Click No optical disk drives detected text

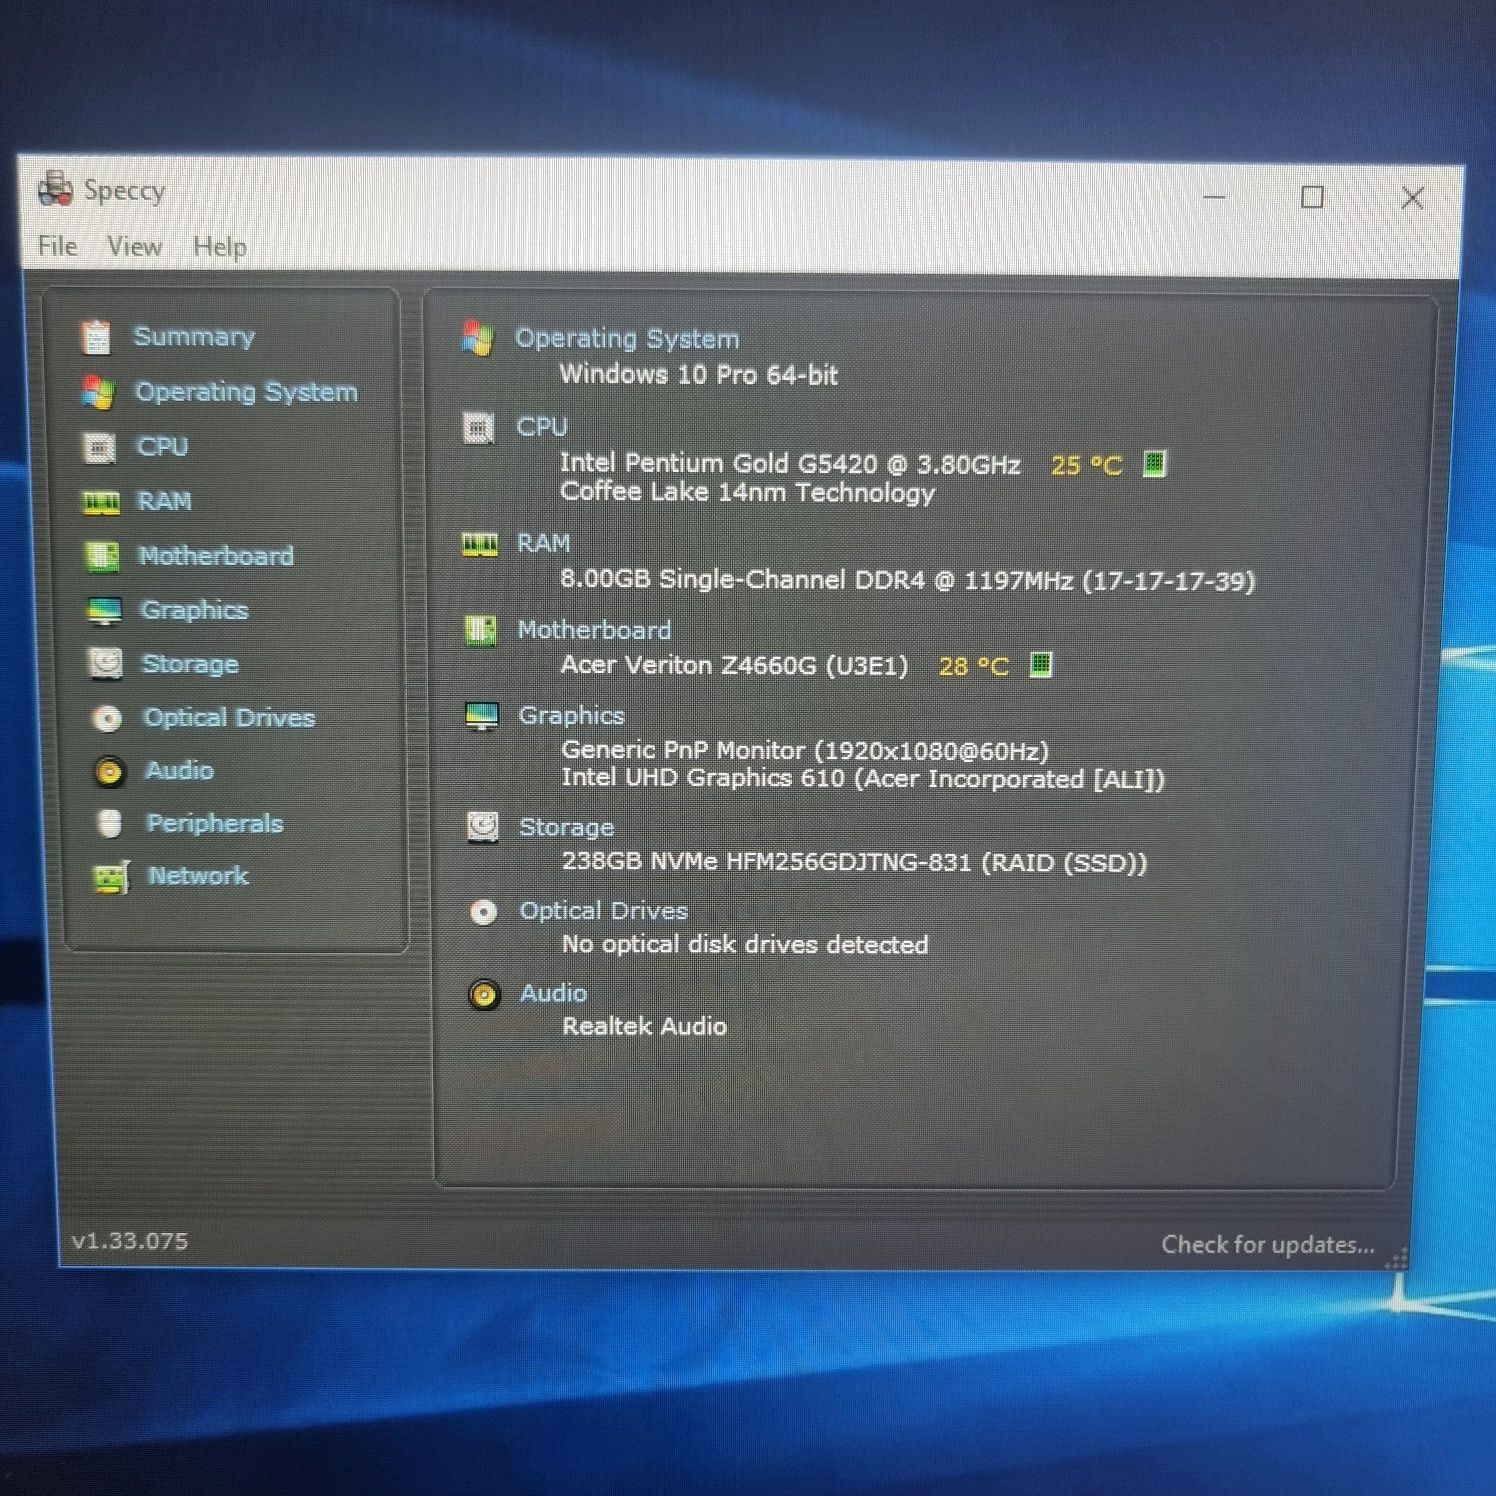pyautogui.click(x=745, y=945)
